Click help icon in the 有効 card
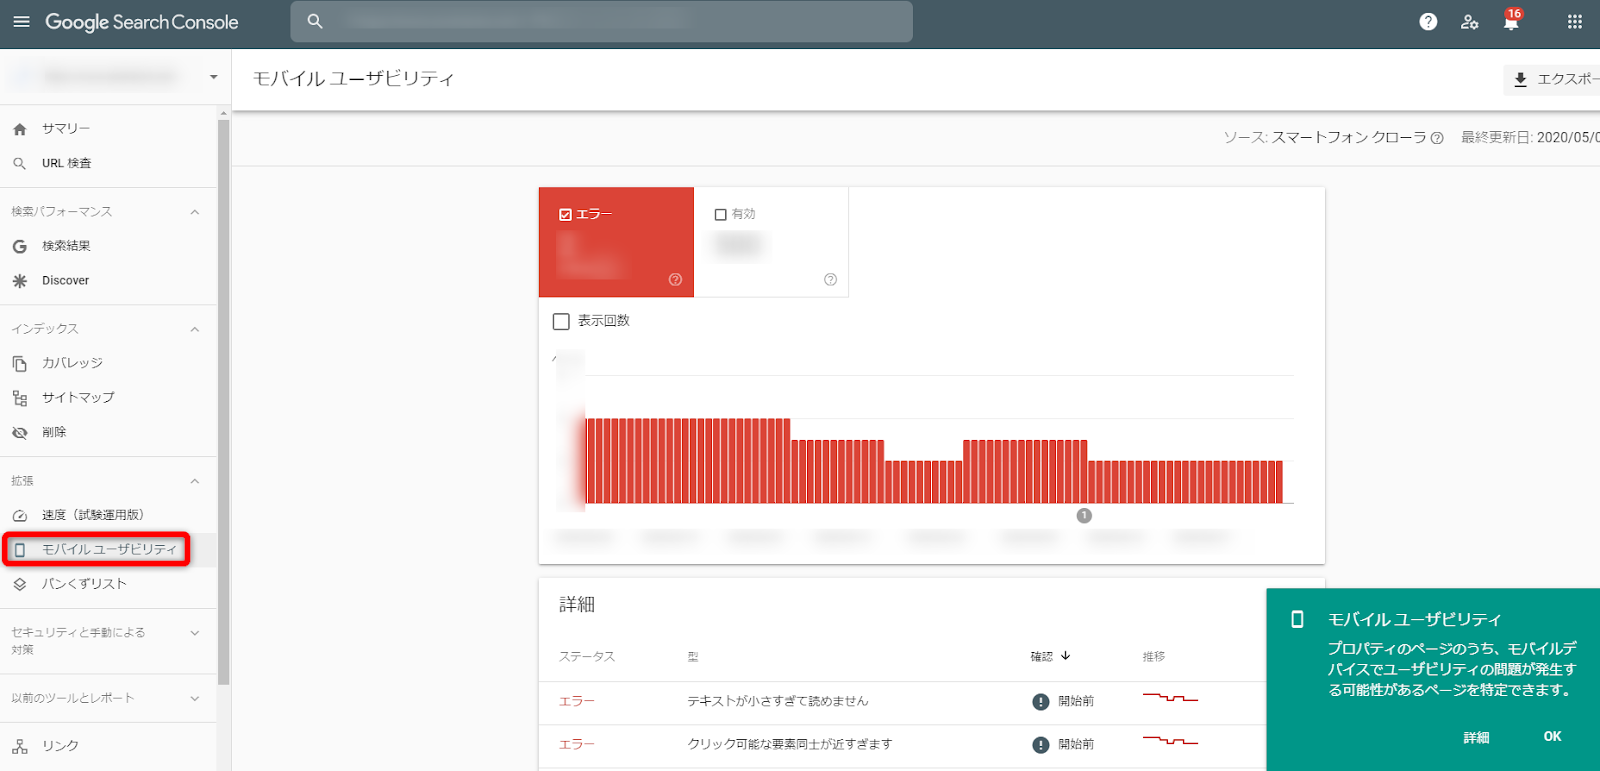1600x771 pixels. point(830,280)
